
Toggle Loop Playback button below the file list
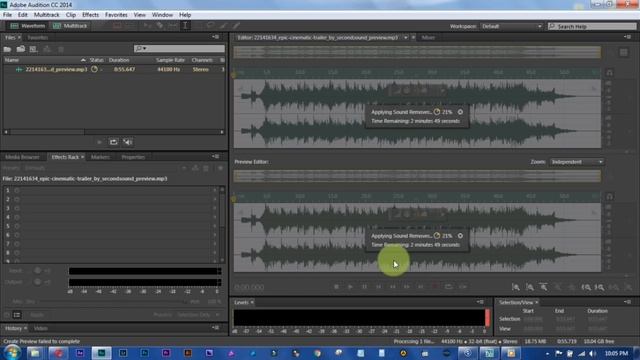(113, 142)
